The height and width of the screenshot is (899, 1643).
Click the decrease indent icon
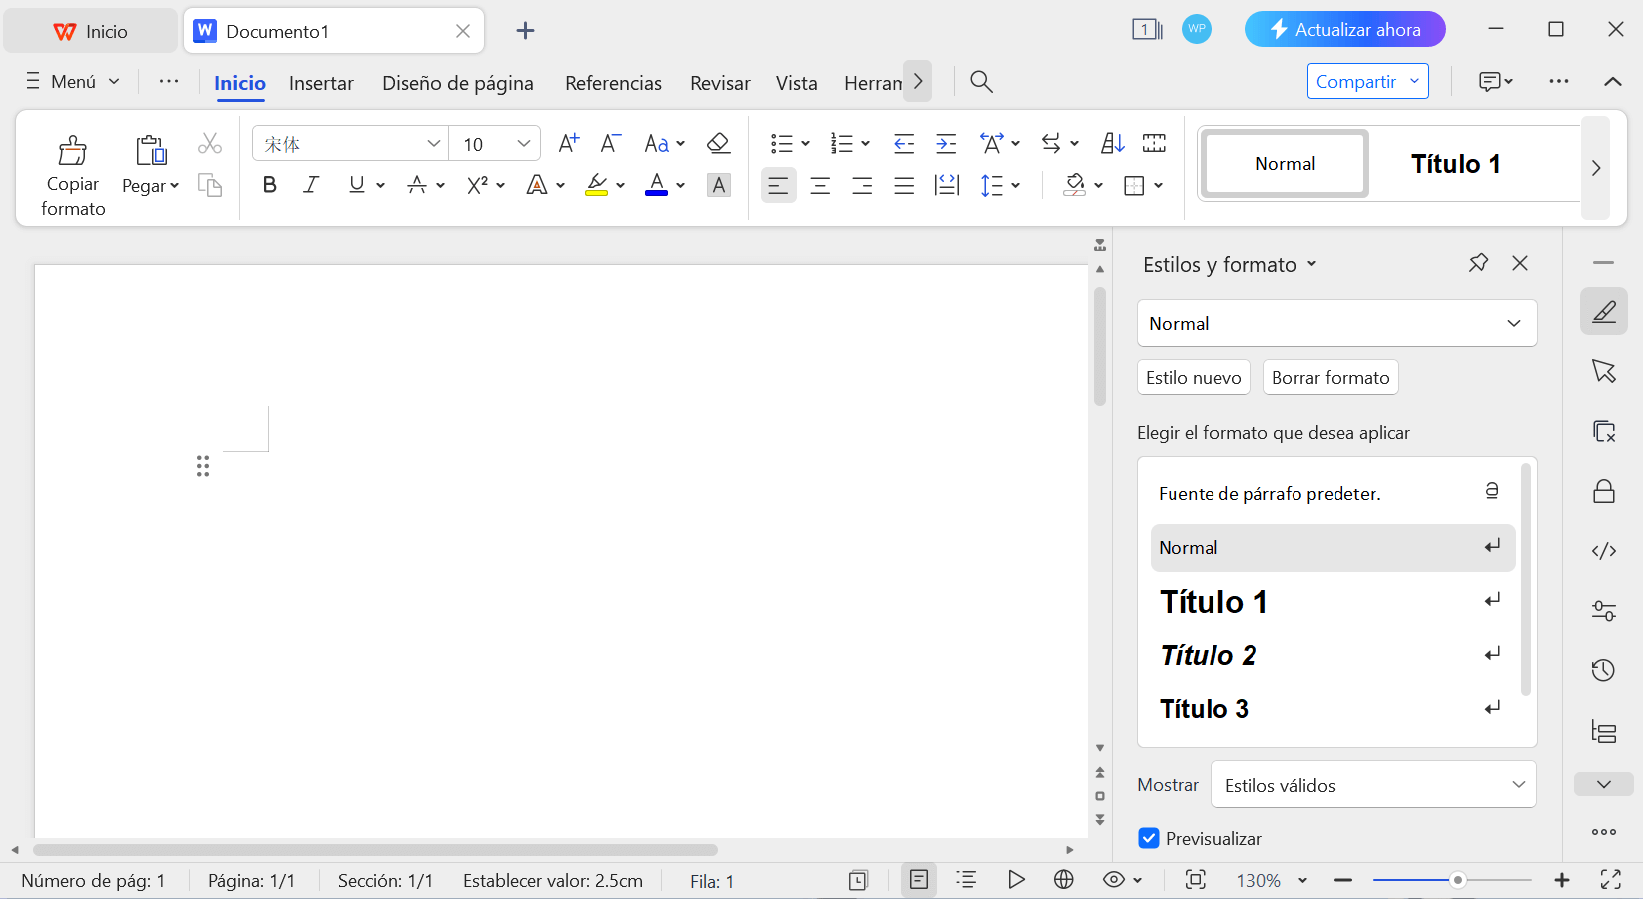coord(904,143)
